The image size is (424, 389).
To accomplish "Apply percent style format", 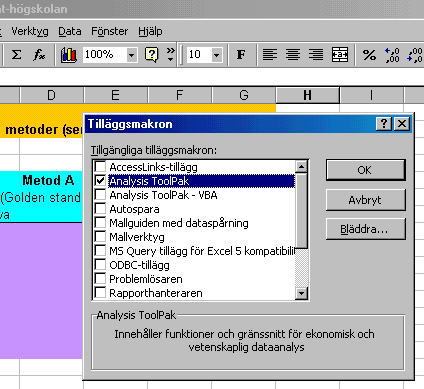I will coord(369,54).
